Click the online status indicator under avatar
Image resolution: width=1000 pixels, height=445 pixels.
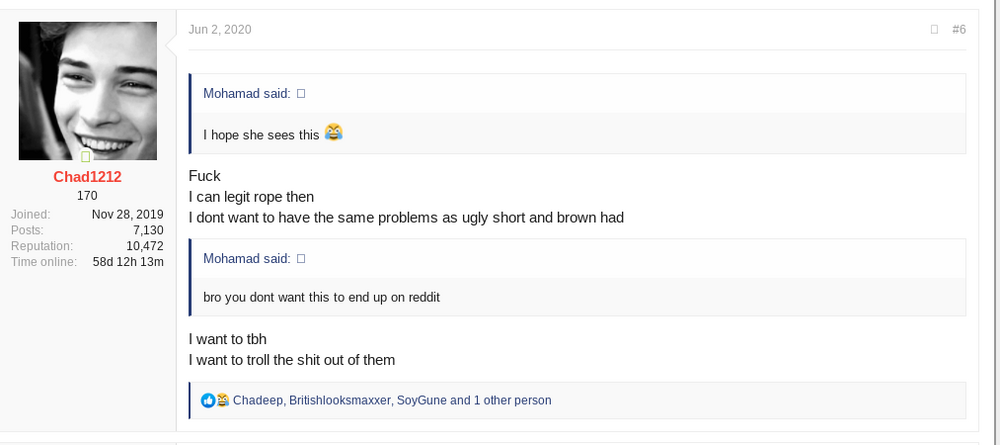85,157
